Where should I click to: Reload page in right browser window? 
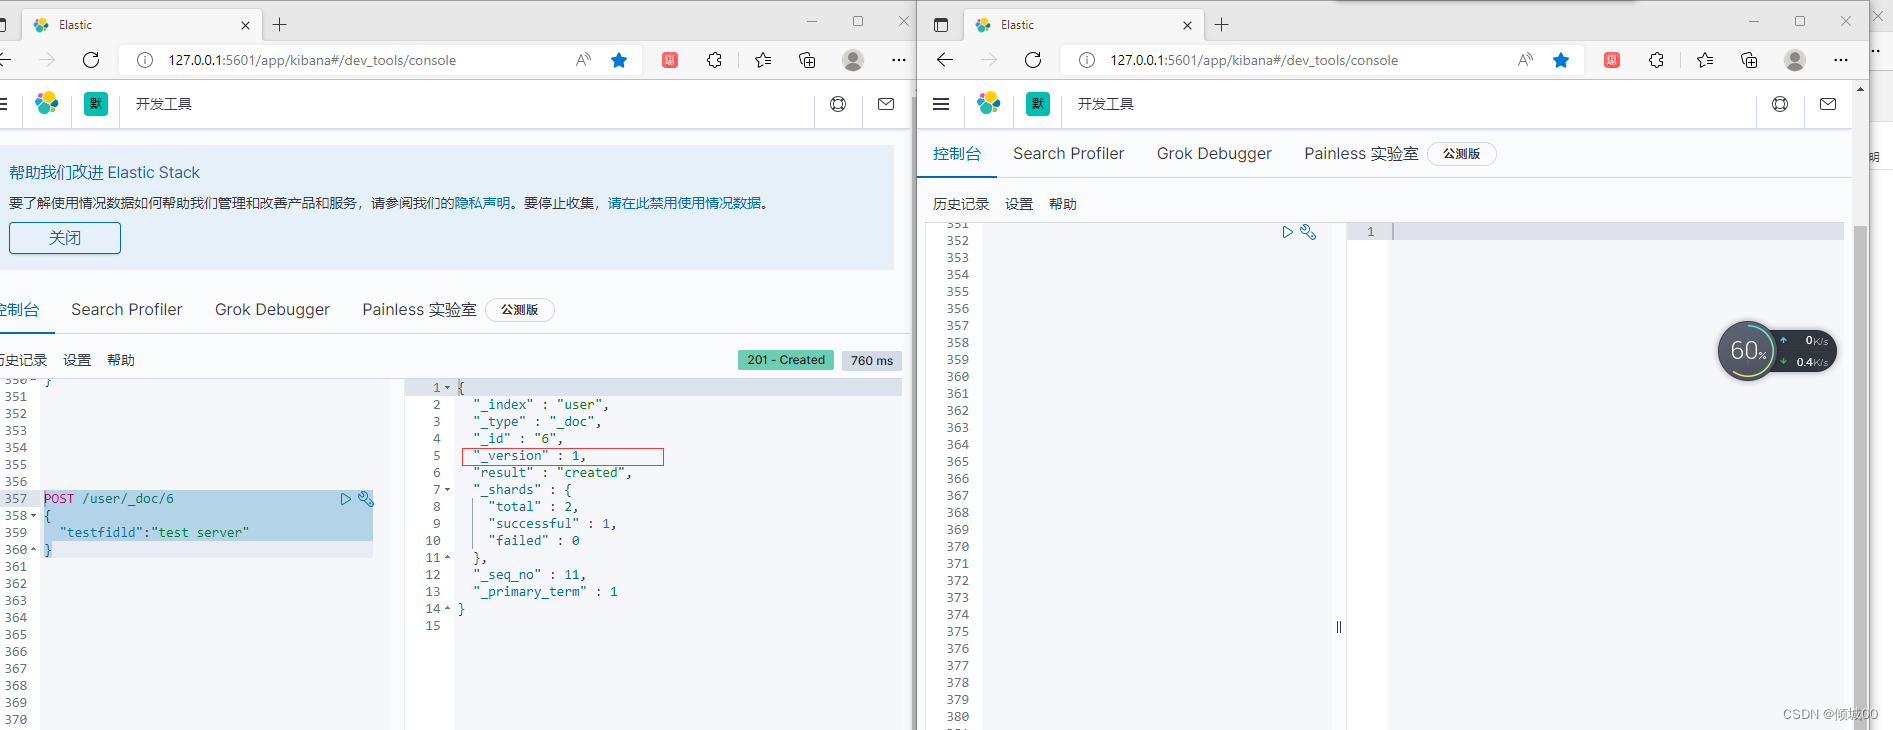pos(1033,60)
